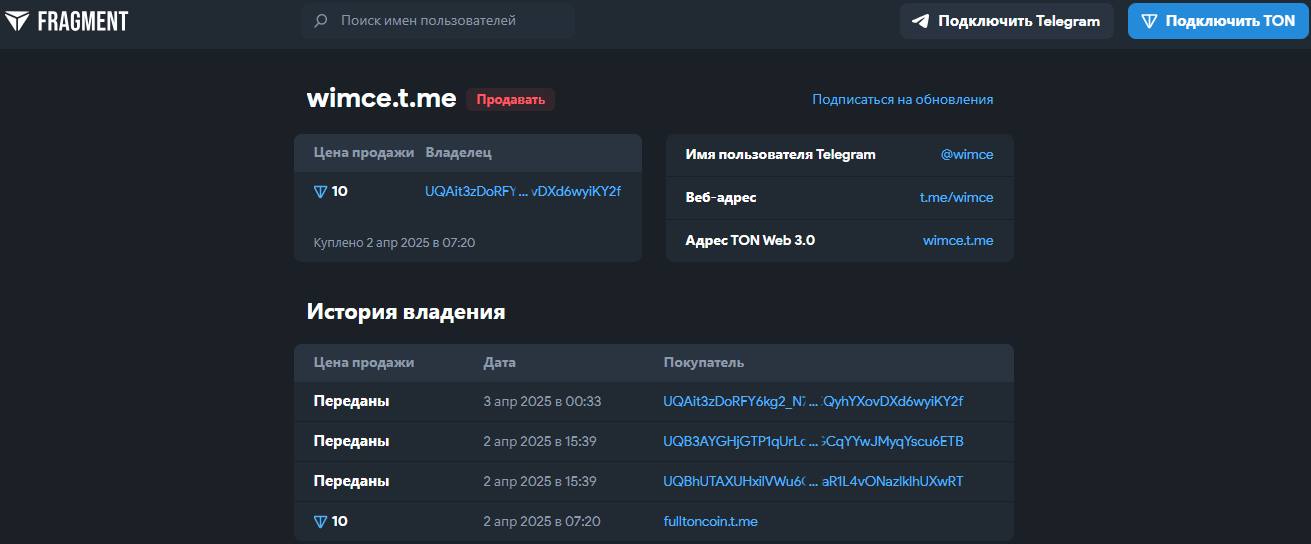Click the 'Владелец' column header

458,152
